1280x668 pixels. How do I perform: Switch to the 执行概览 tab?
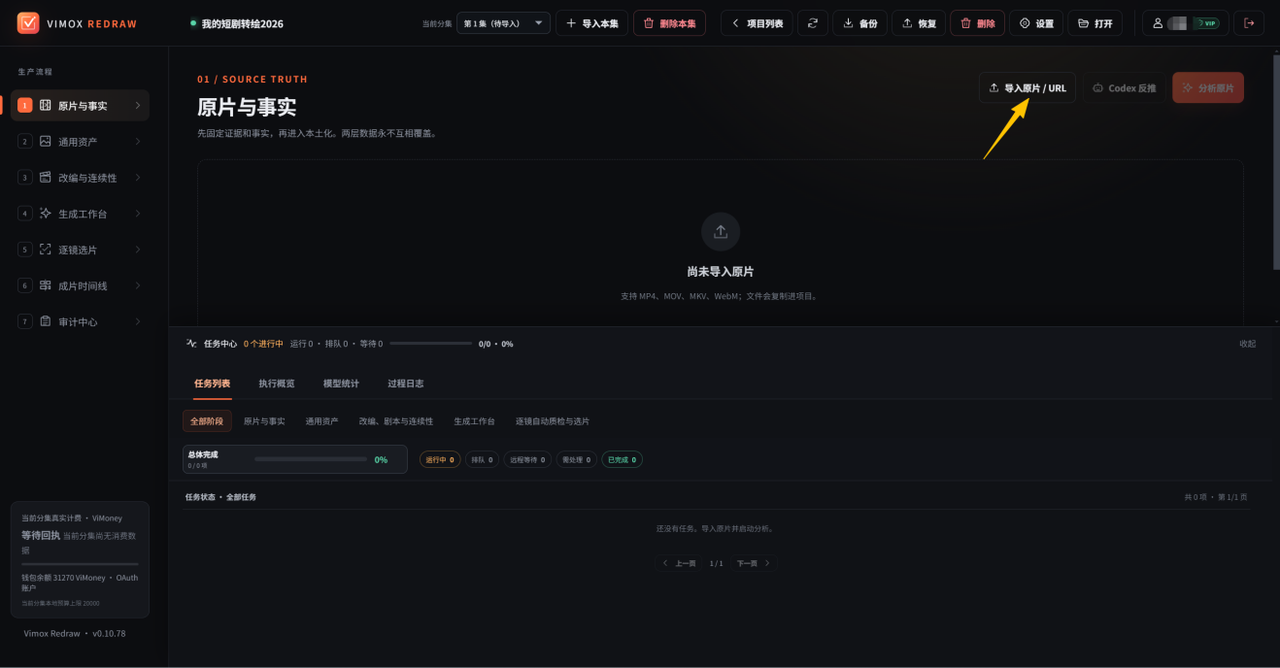point(276,383)
